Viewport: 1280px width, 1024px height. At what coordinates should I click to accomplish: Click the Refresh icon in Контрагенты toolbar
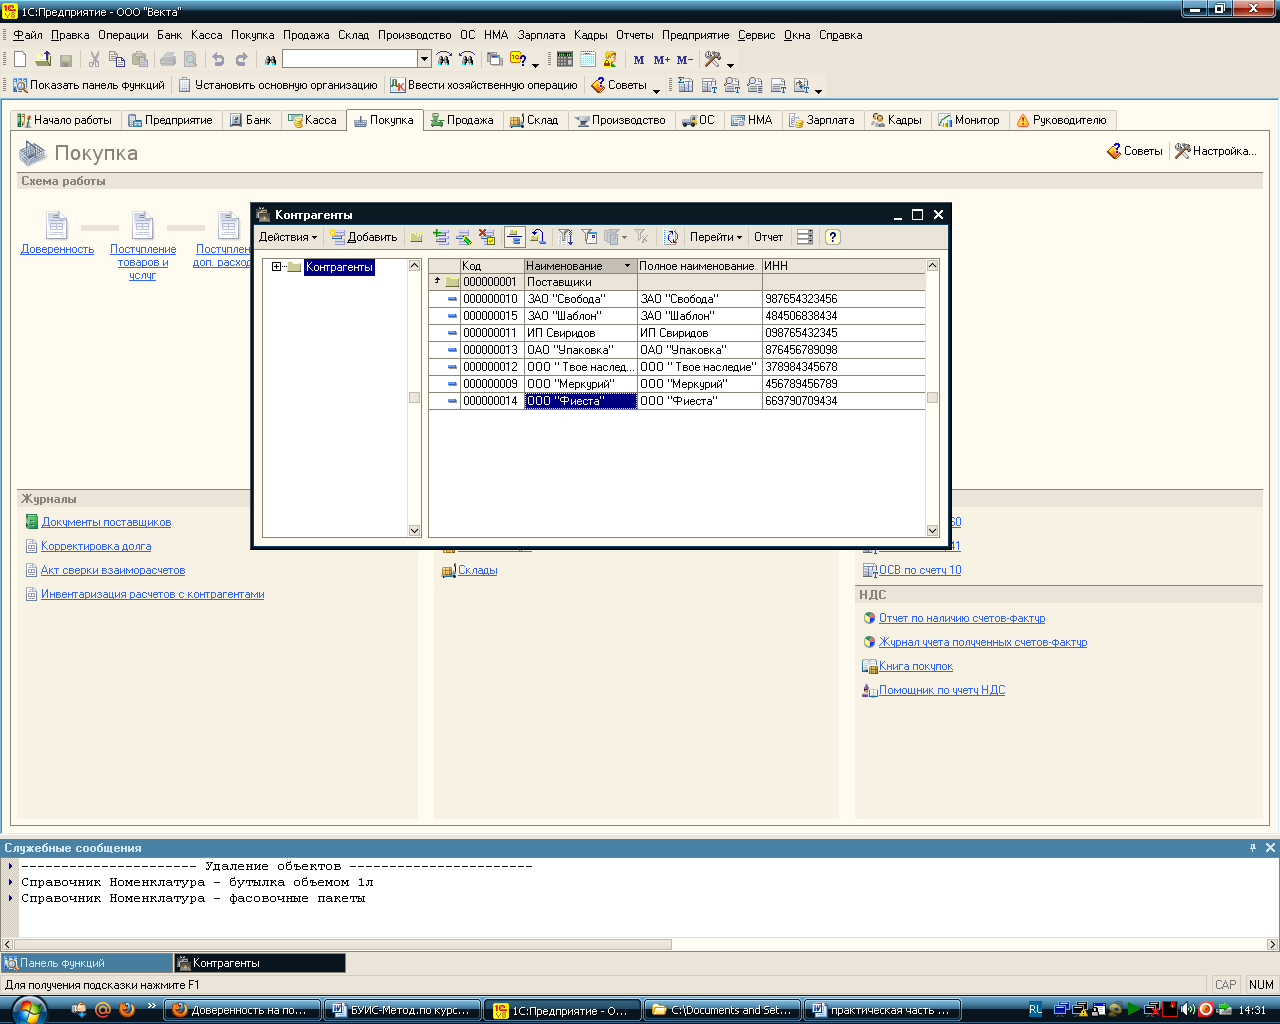(x=671, y=237)
